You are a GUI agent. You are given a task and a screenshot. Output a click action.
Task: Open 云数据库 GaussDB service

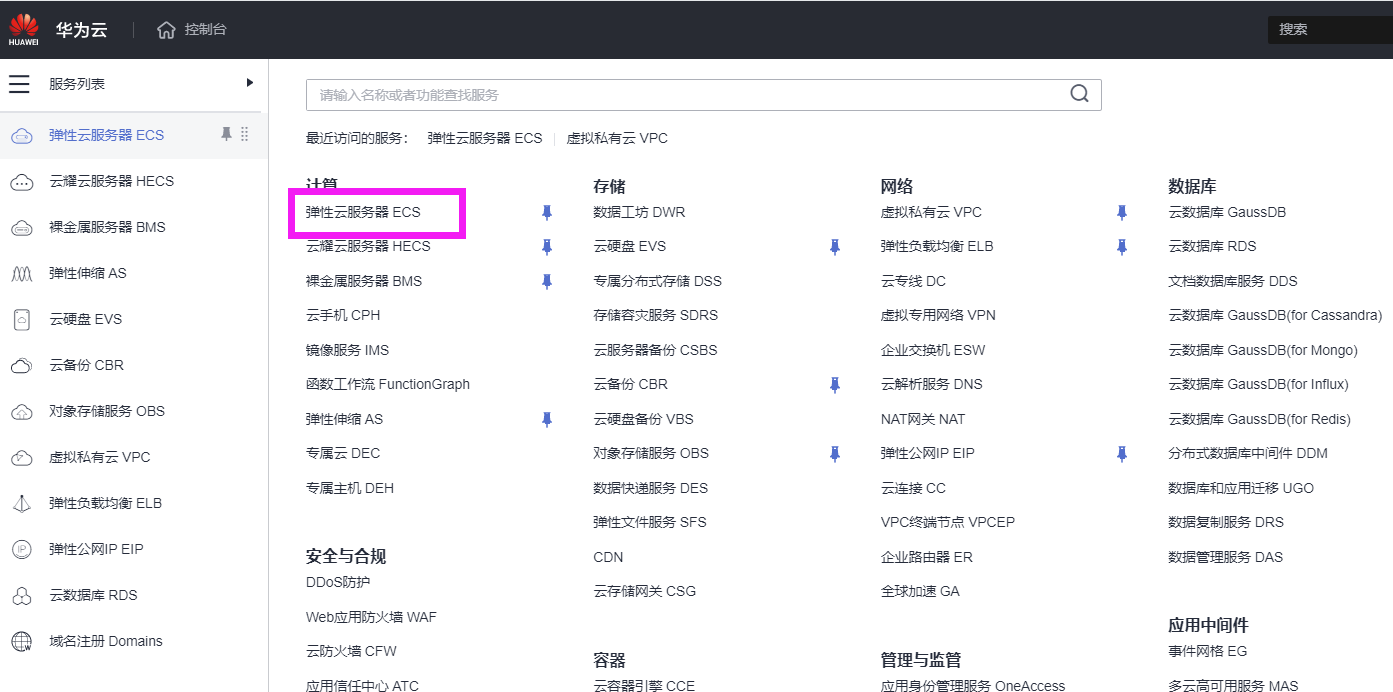(x=1227, y=212)
